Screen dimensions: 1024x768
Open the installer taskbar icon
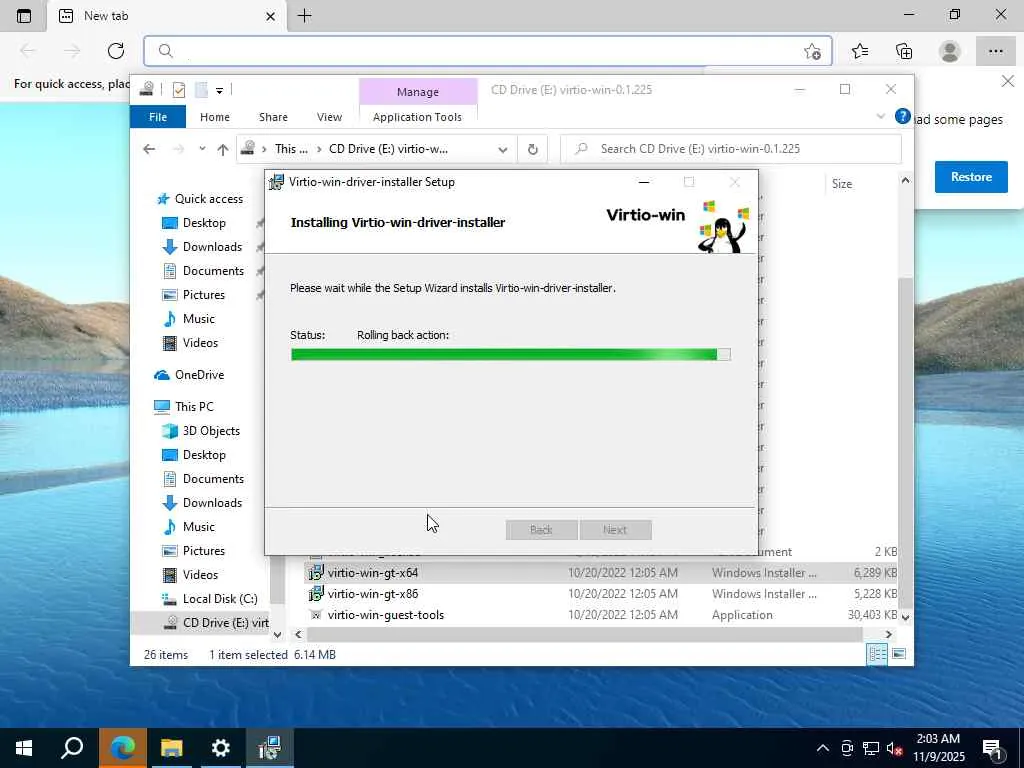(x=270, y=748)
